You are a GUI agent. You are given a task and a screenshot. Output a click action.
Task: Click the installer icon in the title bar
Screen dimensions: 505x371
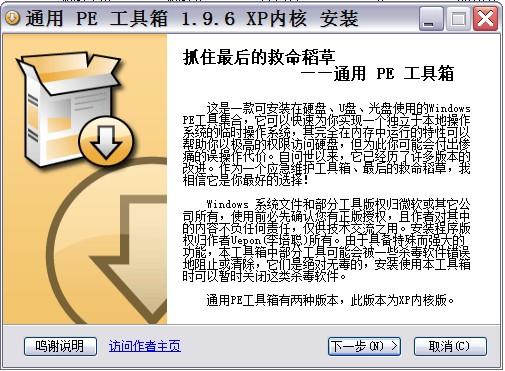click(13, 18)
